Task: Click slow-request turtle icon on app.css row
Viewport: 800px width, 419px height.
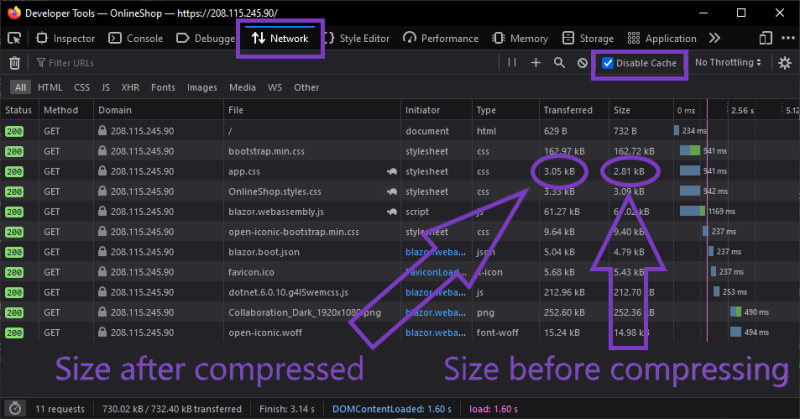Action: pyautogui.click(x=392, y=171)
